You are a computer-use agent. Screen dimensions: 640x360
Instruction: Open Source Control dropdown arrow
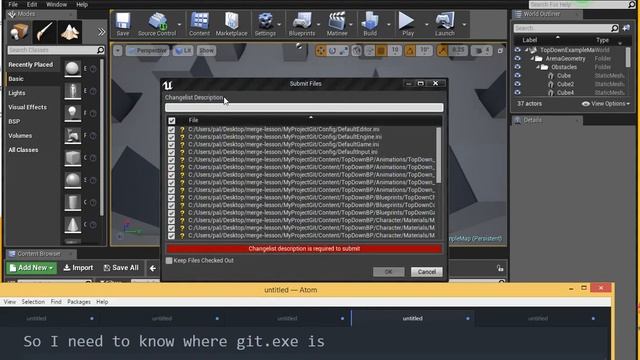pyautogui.click(x=180, y=24)
